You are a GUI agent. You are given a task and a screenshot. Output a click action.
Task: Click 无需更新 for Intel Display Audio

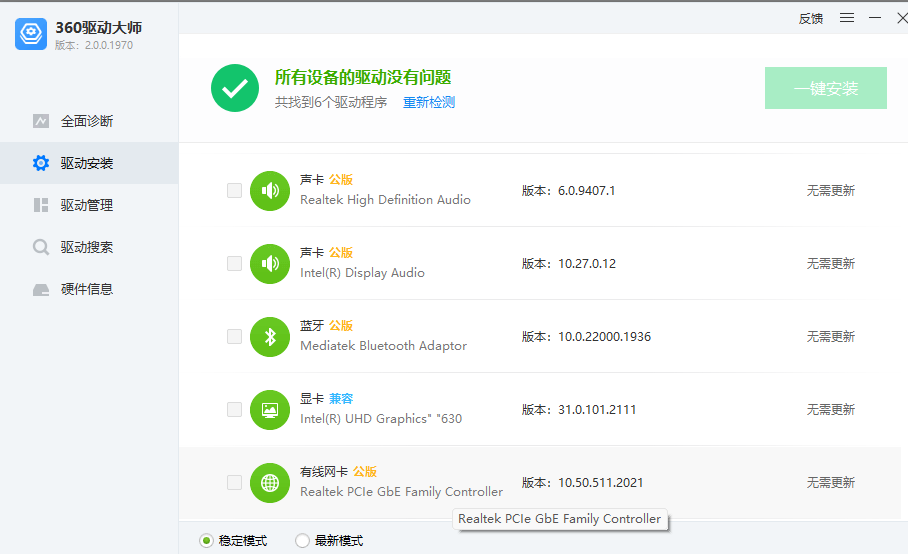coord(830,263)
